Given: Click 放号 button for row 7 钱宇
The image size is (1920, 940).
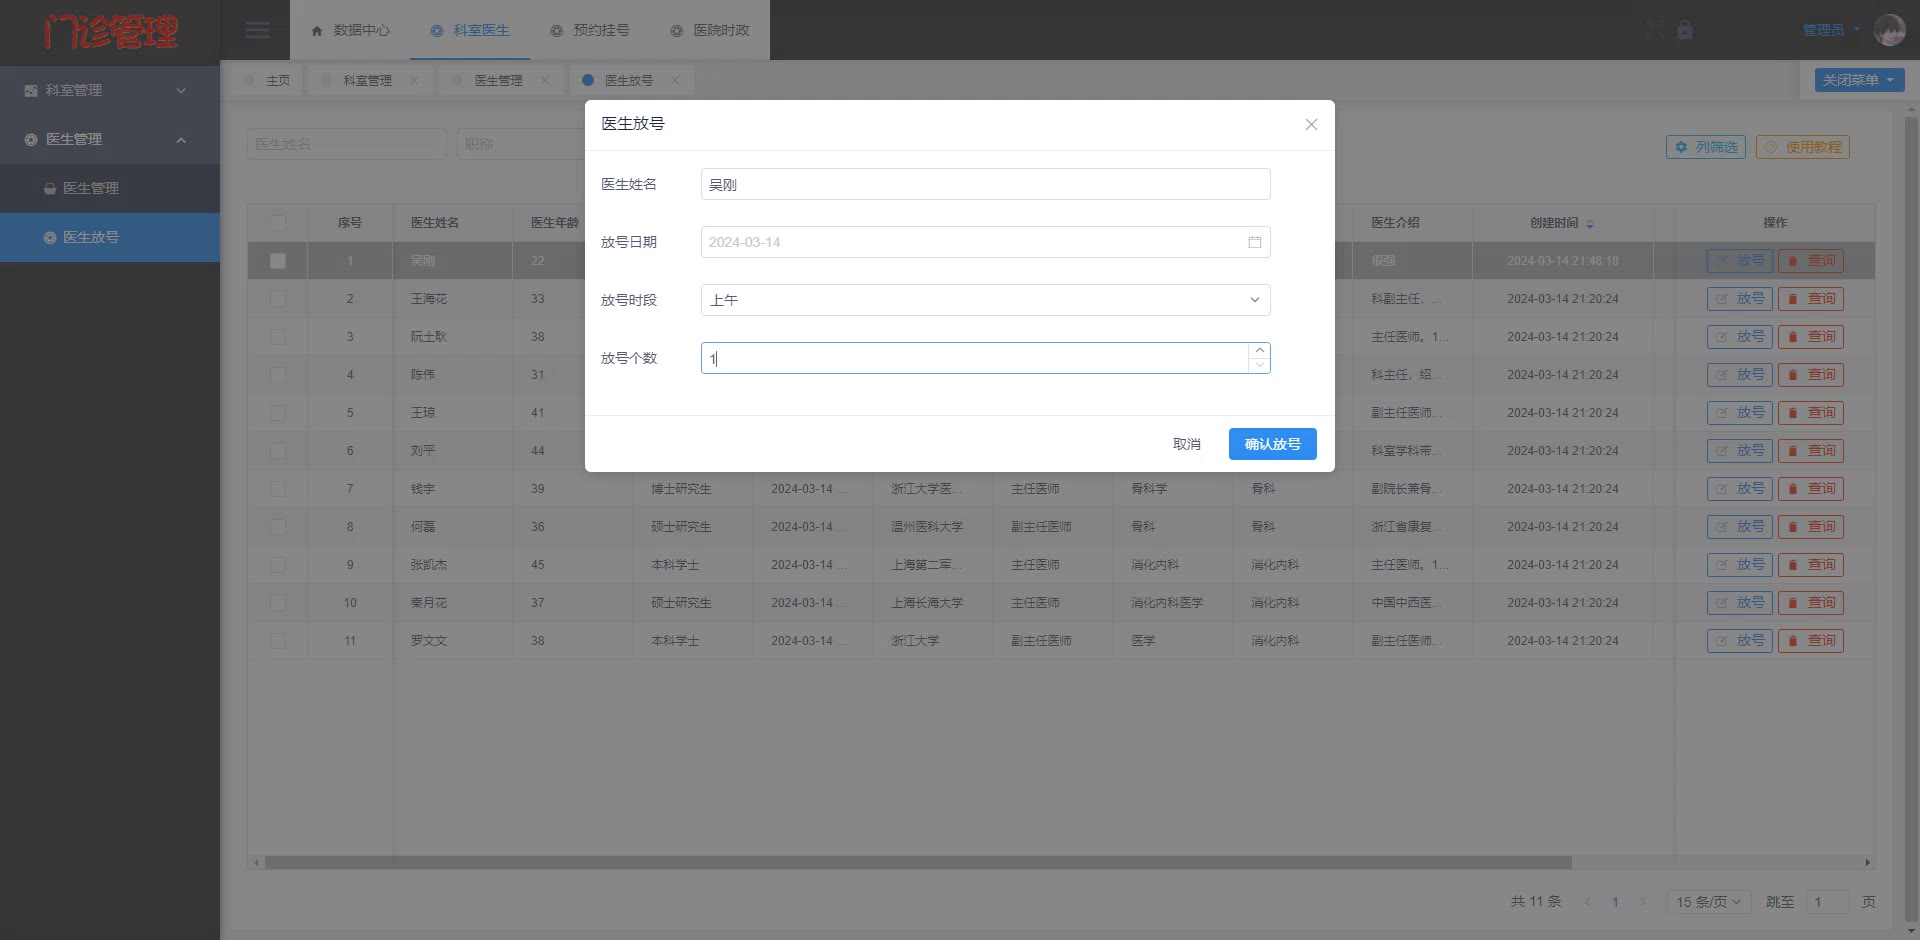Looking at the screenshot, I should click(x=1740, y=489).
